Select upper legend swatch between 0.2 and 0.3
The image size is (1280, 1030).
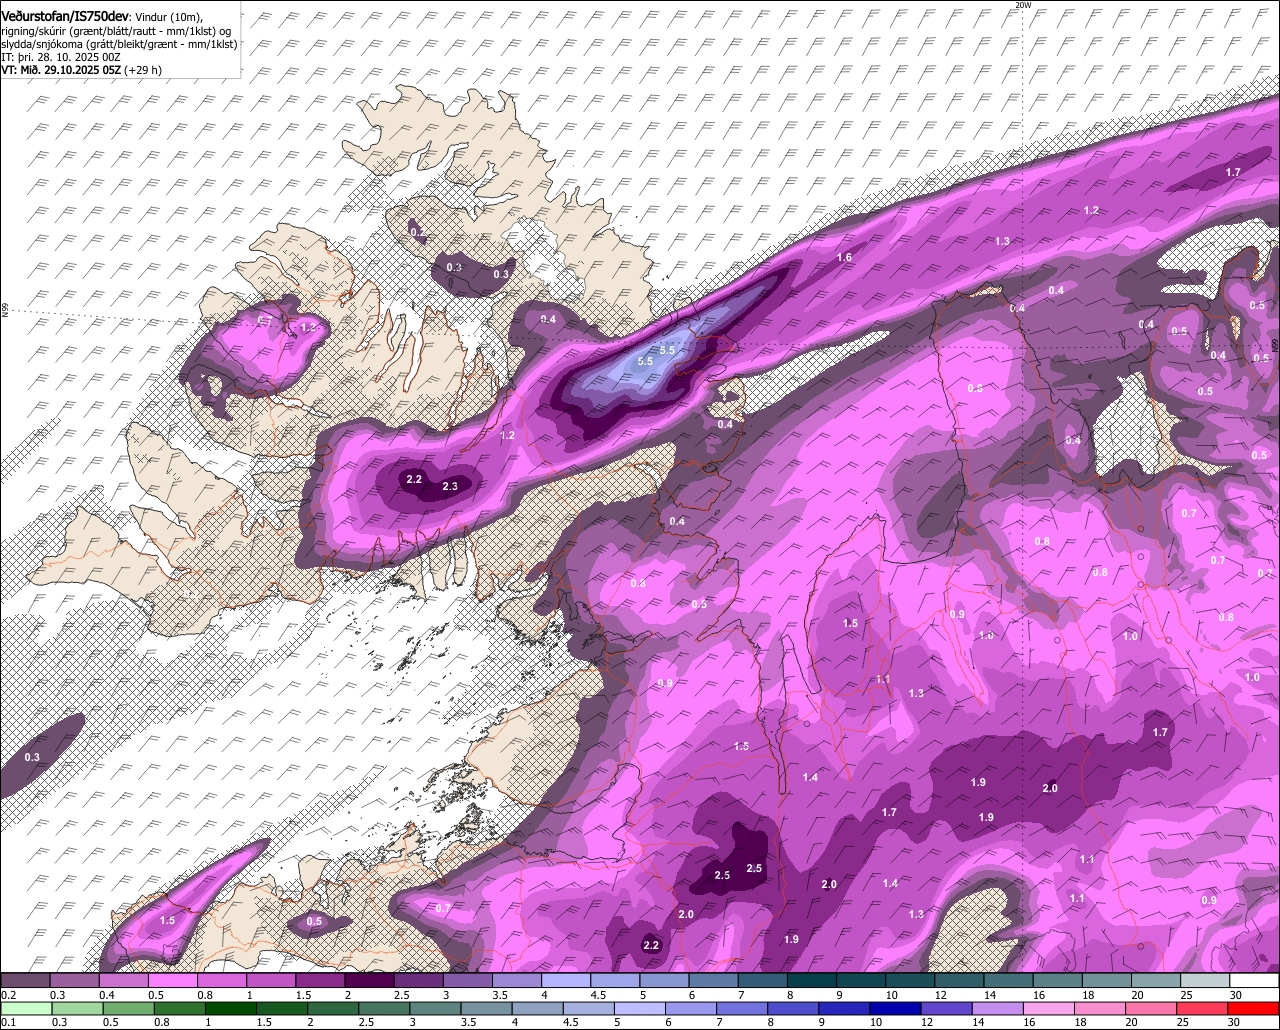click(26, 980)
